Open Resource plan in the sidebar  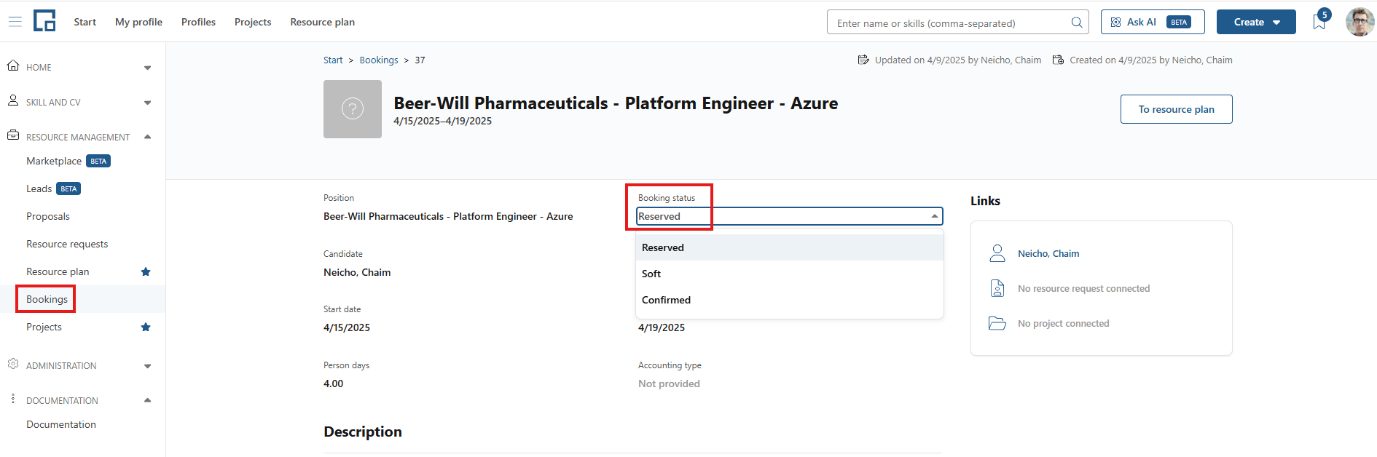click(58, 272)
